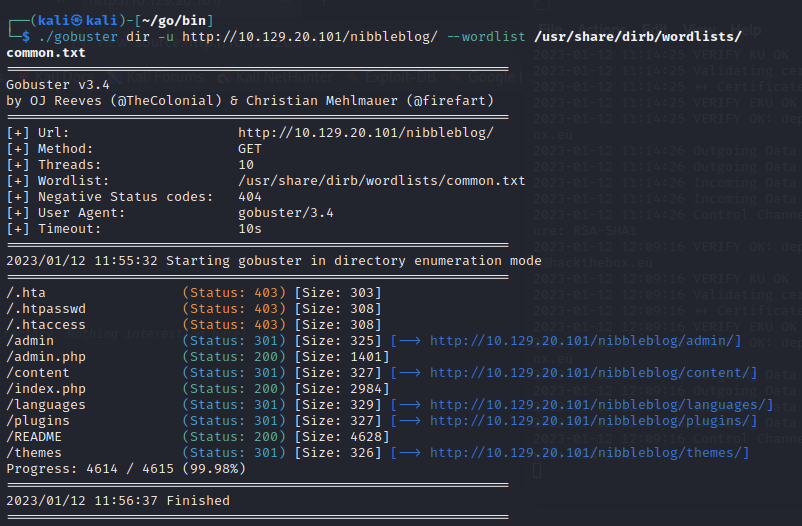Click the wordlist path in the command line
Viewport: 802px width, 526px height.
pyautogui.click(x=637, y=37)
